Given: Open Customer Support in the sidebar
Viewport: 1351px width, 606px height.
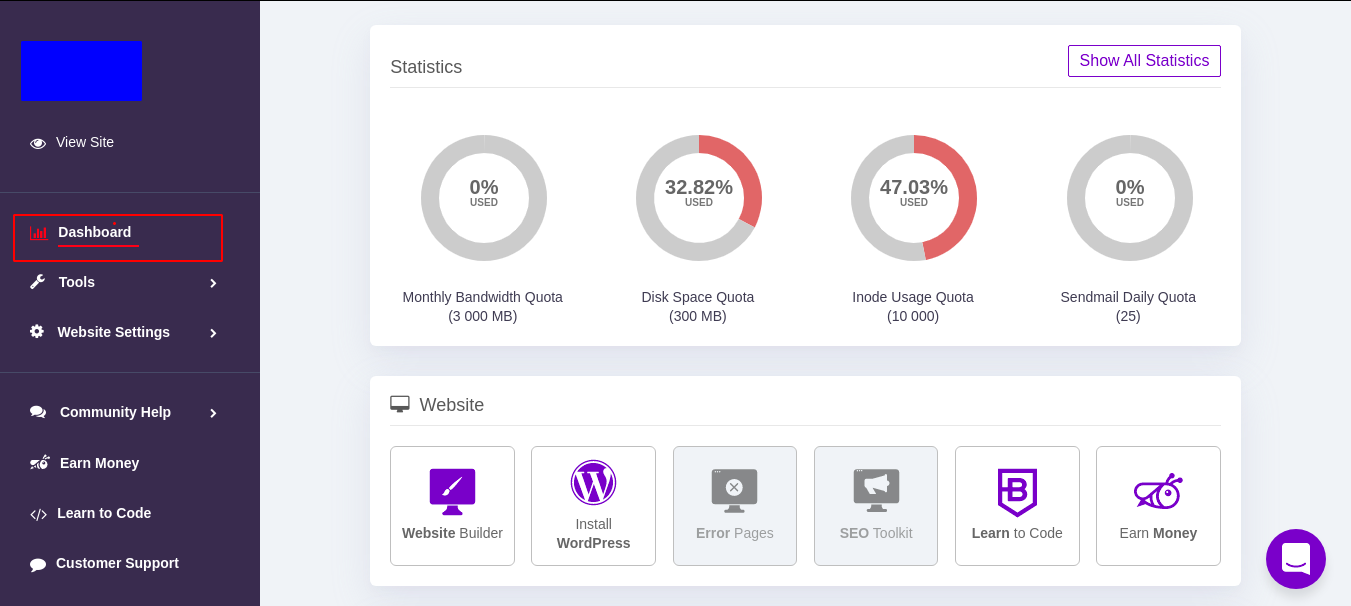Looking at the screenshot, I should click(117, 563).
